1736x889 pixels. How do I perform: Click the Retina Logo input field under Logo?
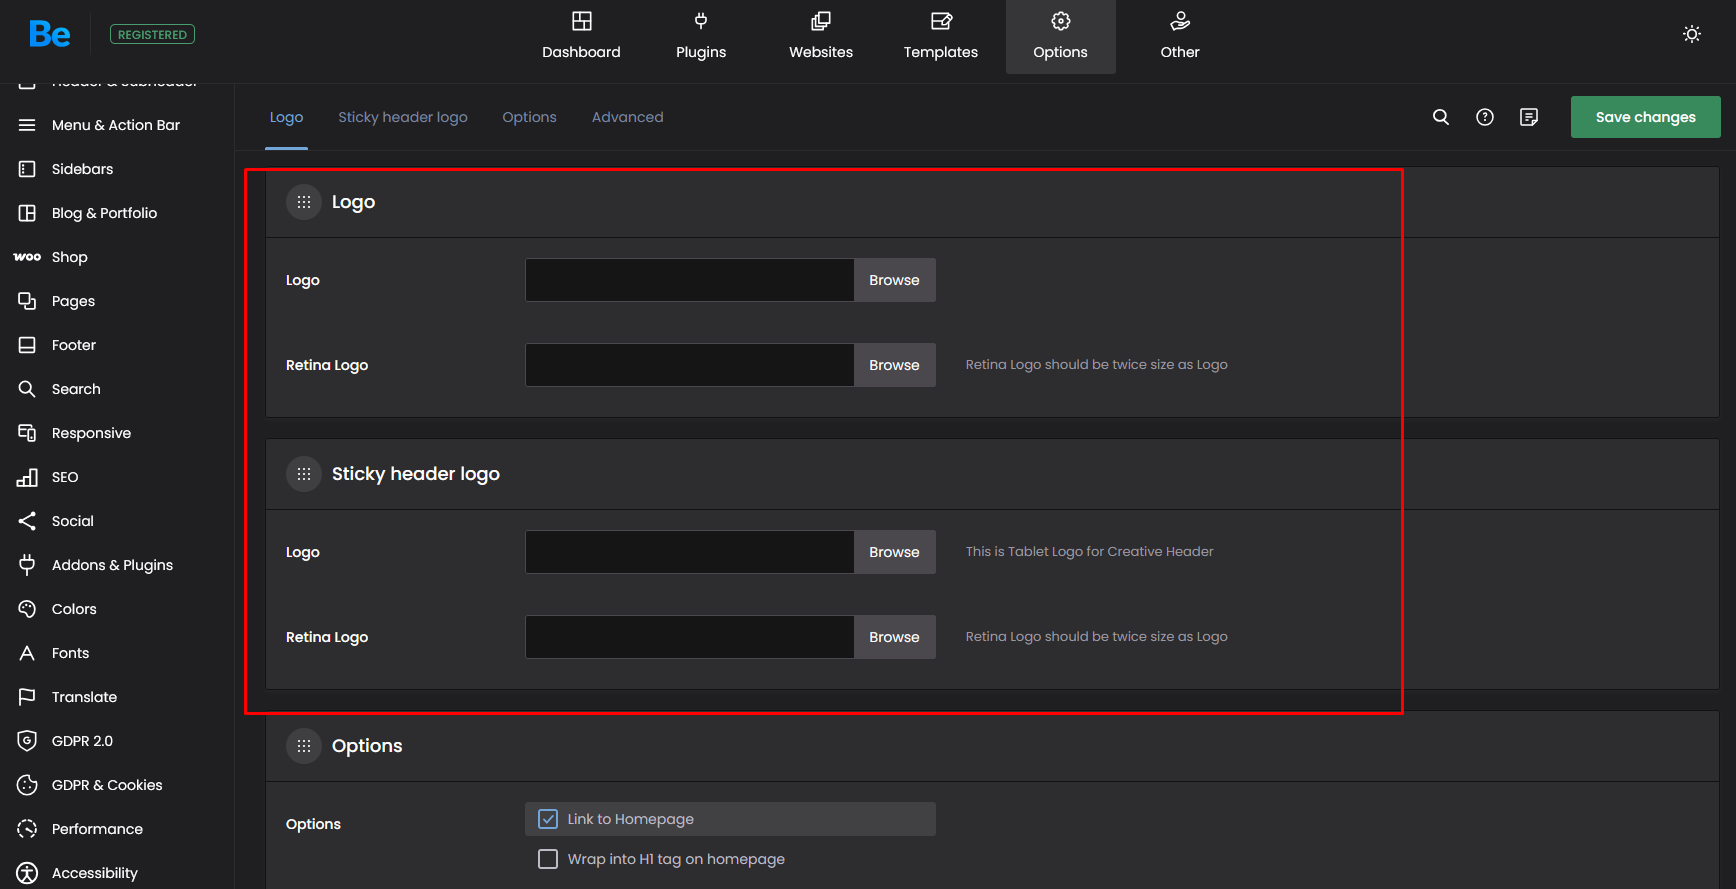coord(690,365)
